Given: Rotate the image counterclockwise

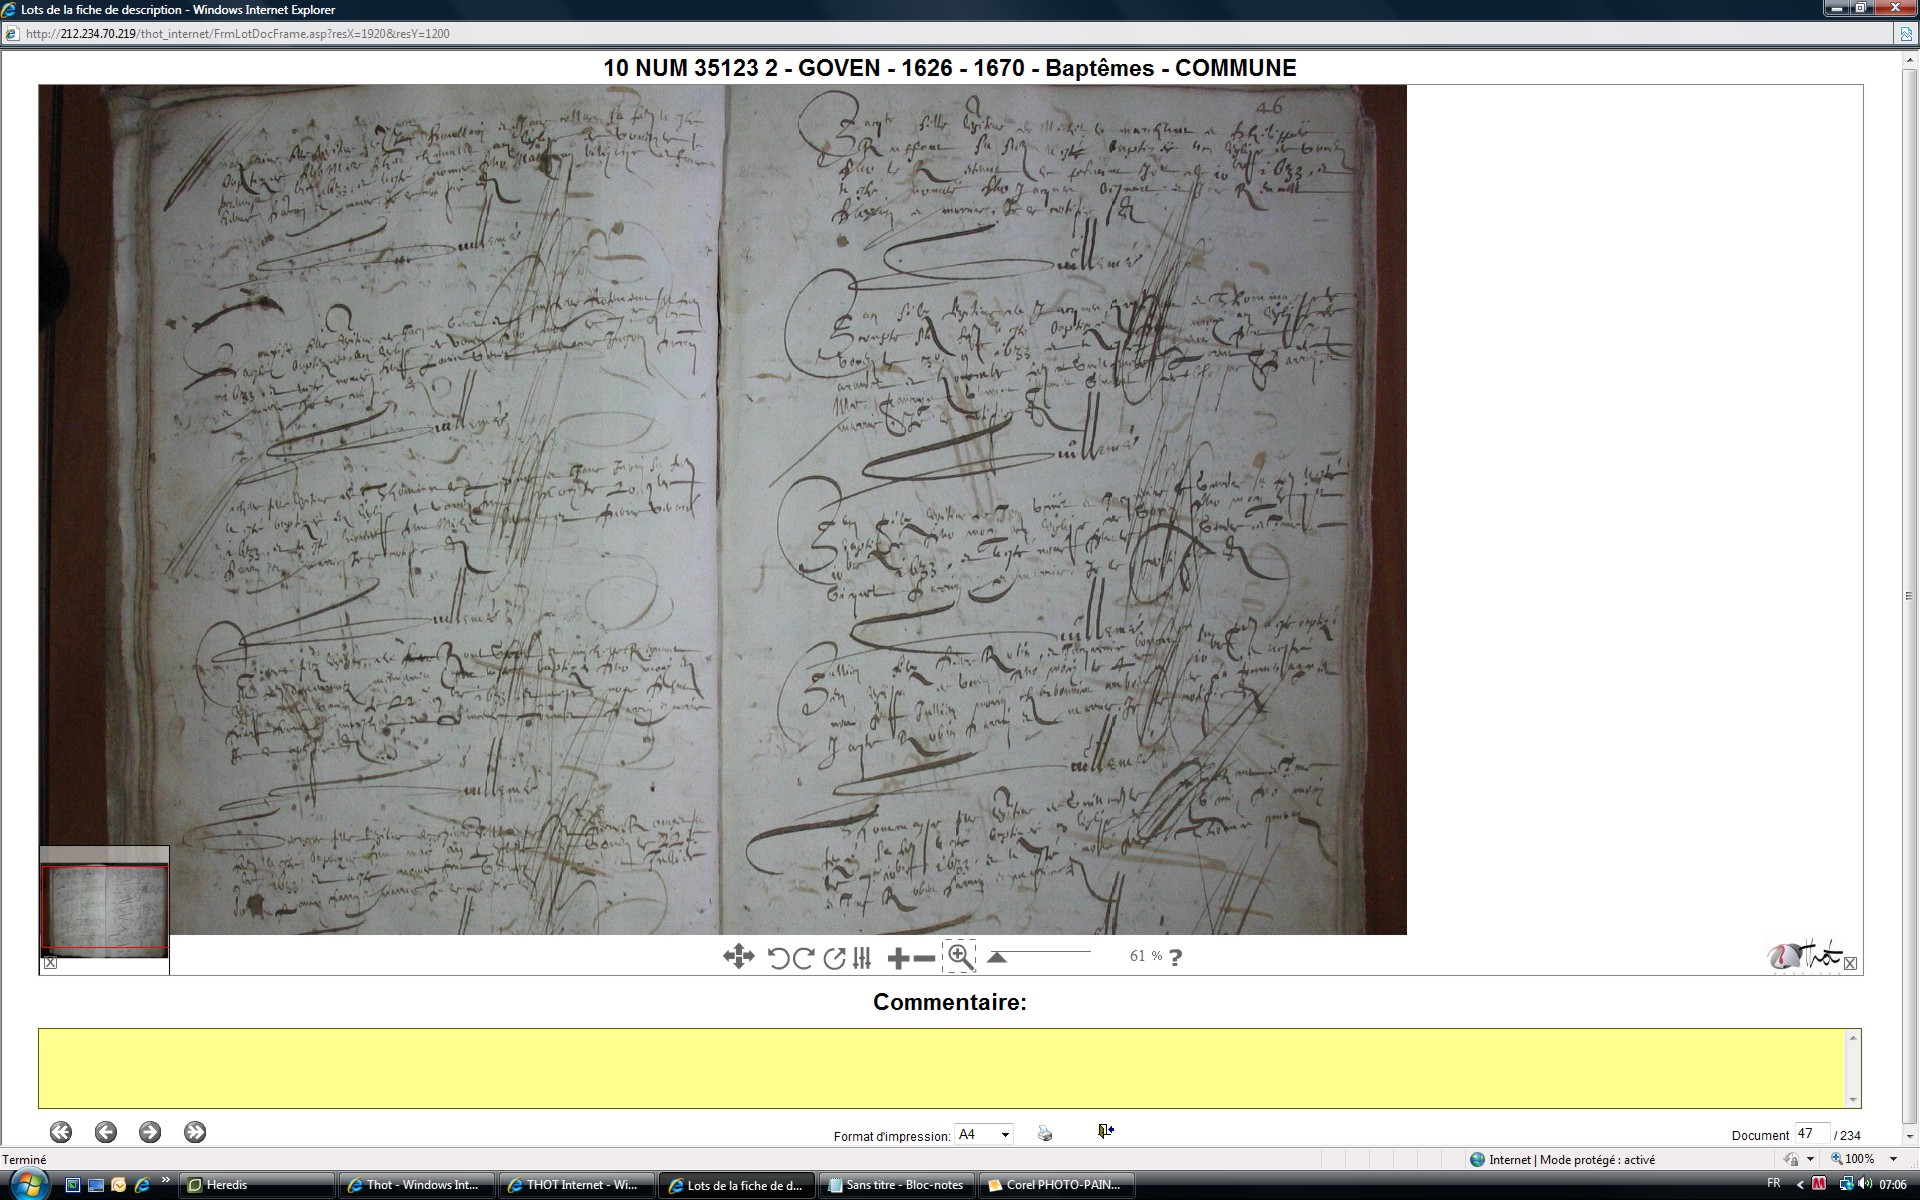Looking at the screenshot, I should pyautogui.click(x=778, y=958).
